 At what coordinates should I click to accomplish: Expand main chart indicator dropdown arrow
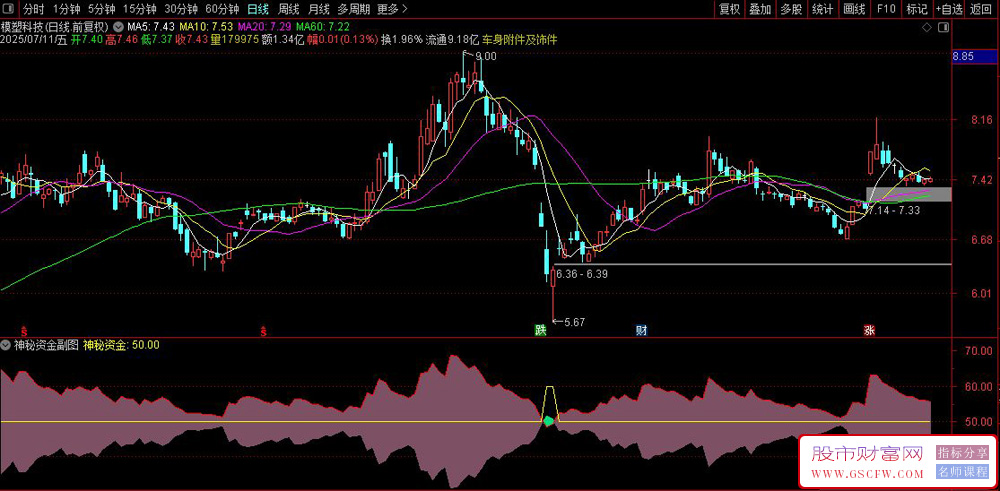119,27
